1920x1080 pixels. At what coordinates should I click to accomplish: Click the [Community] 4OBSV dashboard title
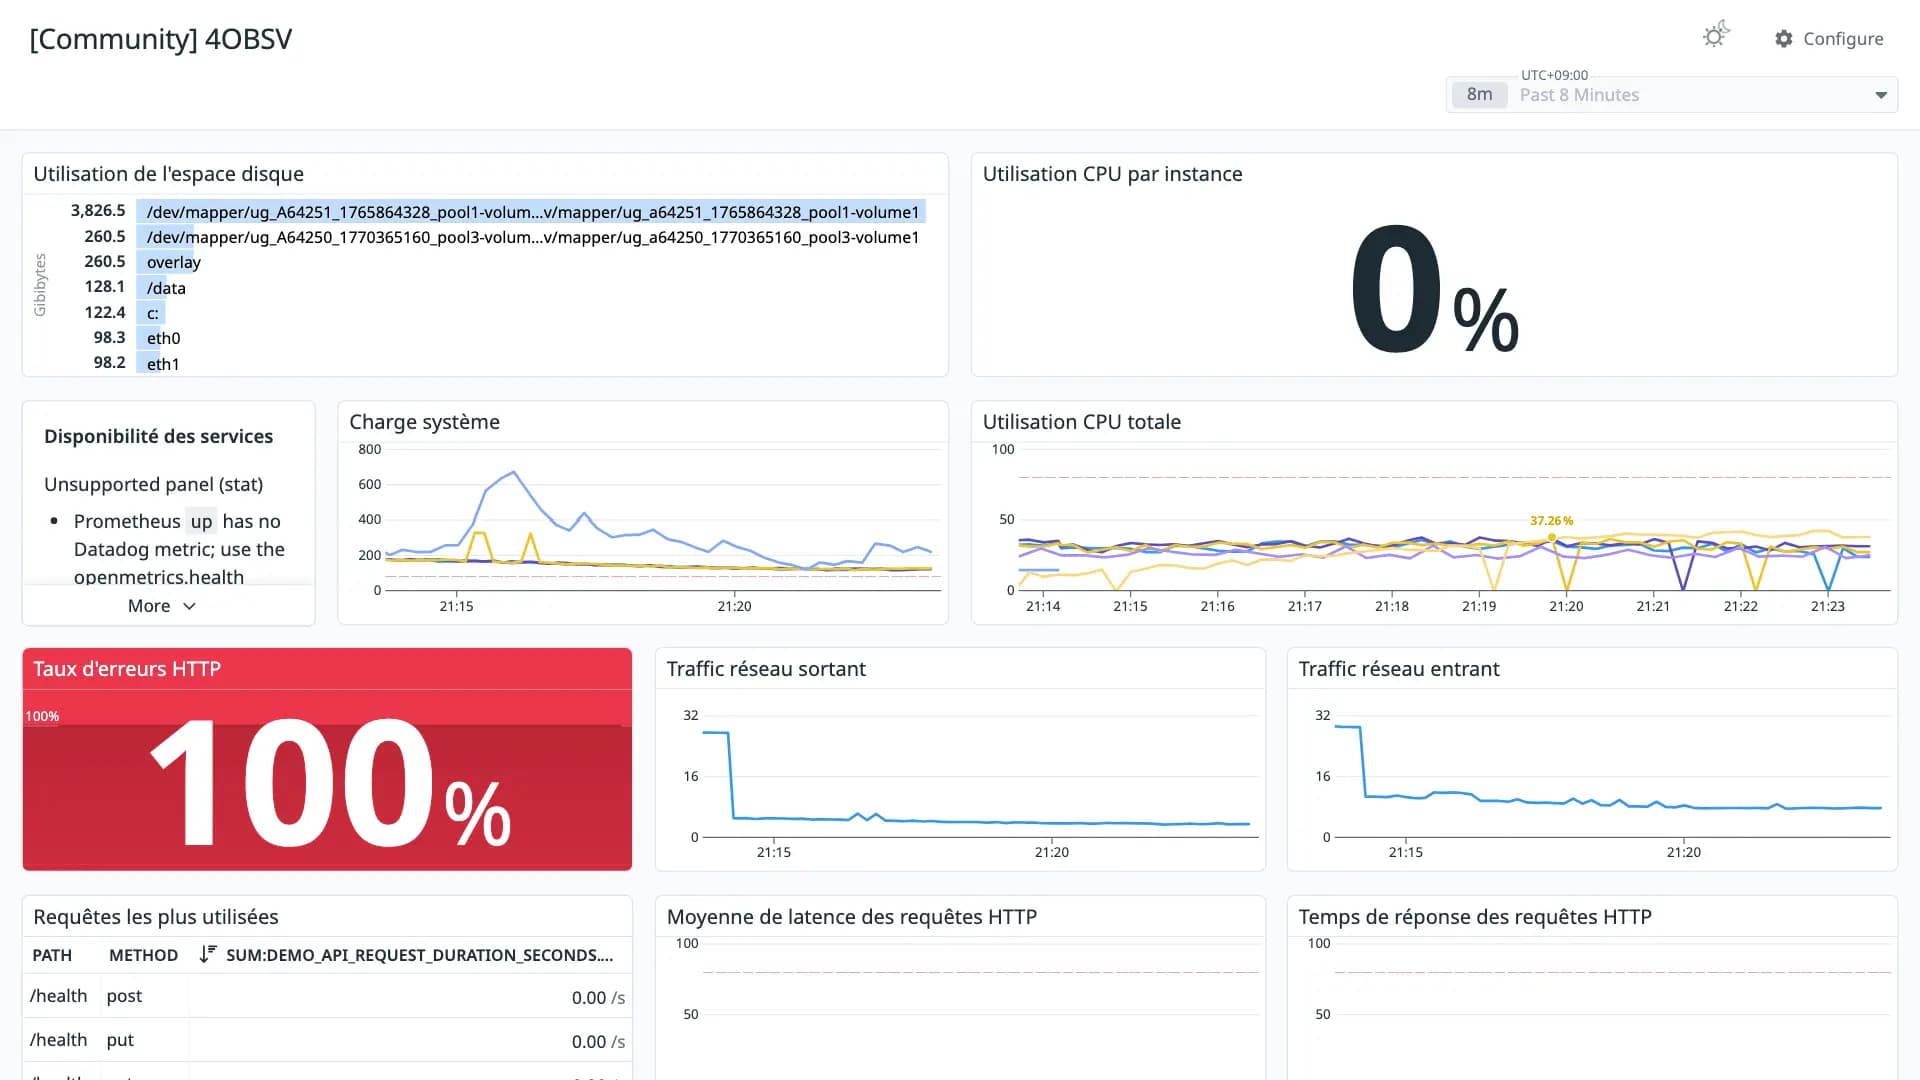[161, 39]
